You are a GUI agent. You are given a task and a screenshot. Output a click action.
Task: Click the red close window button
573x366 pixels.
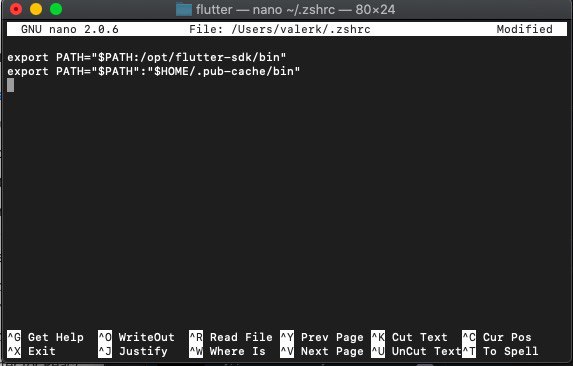pos(16,9)
